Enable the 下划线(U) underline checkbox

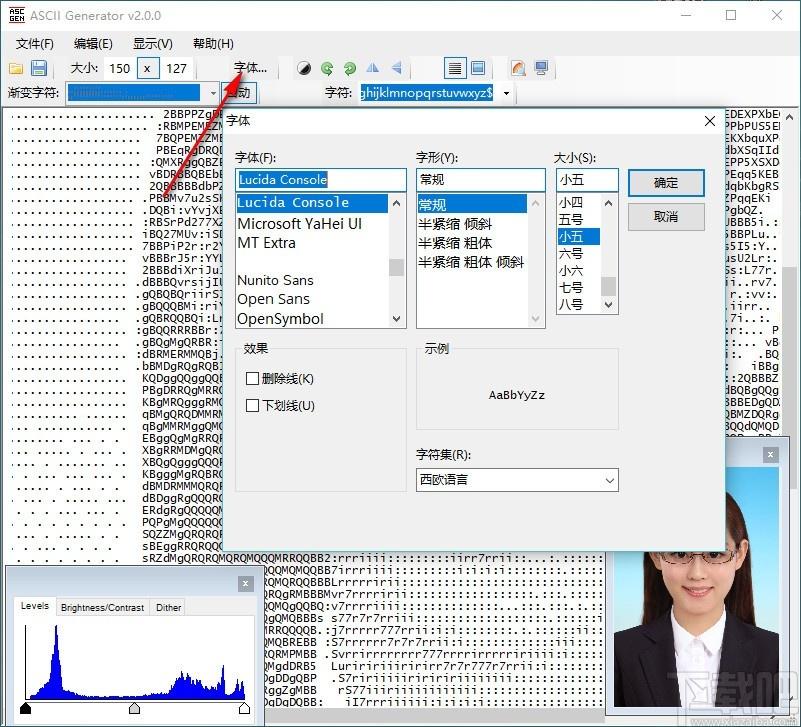point(252,406)
